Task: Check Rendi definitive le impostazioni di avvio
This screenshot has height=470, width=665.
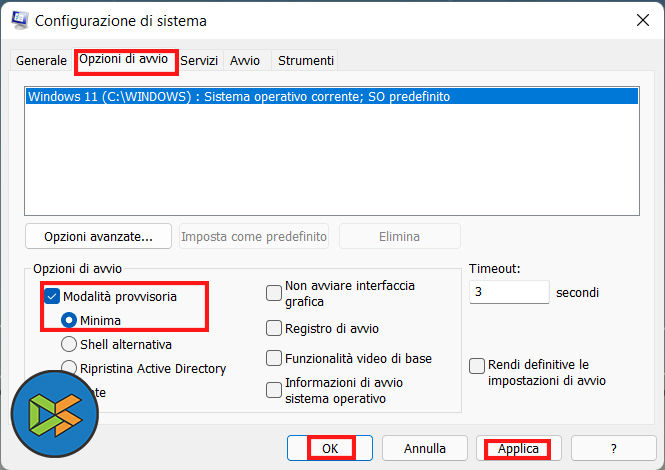Action: point(477,366)
